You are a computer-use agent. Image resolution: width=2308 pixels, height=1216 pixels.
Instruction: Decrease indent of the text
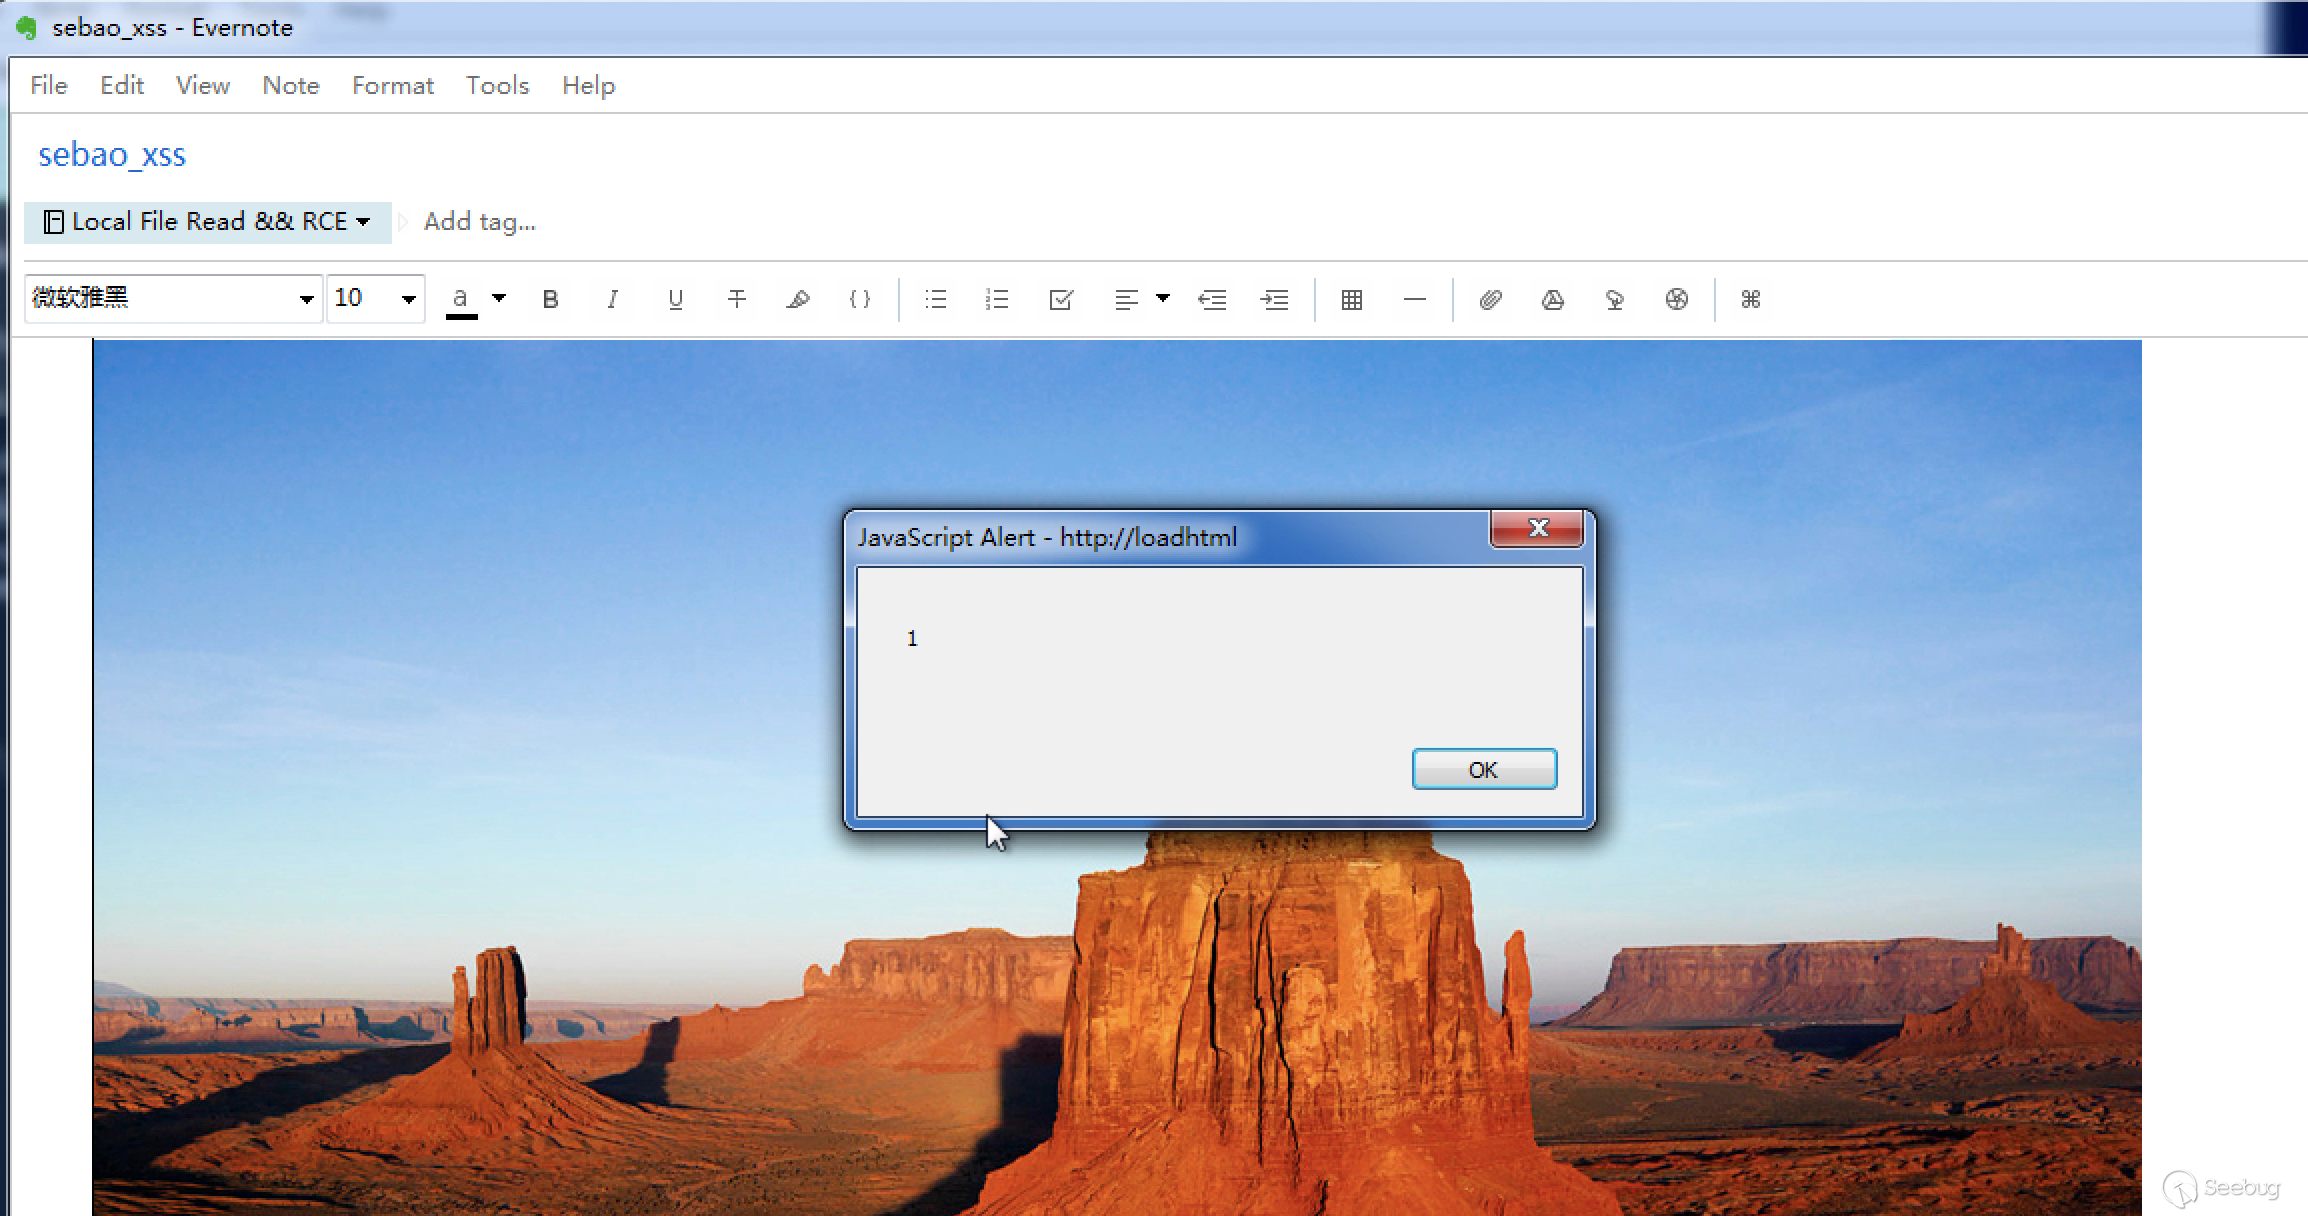1212,299
